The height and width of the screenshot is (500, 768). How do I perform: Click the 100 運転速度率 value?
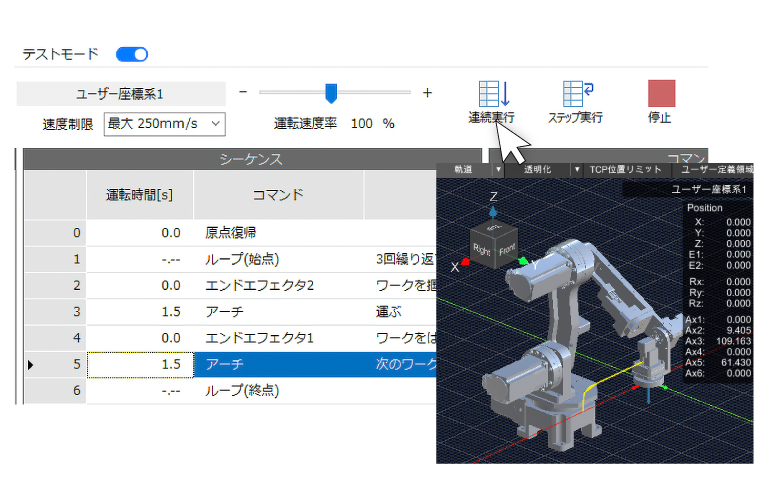[362, 123]
